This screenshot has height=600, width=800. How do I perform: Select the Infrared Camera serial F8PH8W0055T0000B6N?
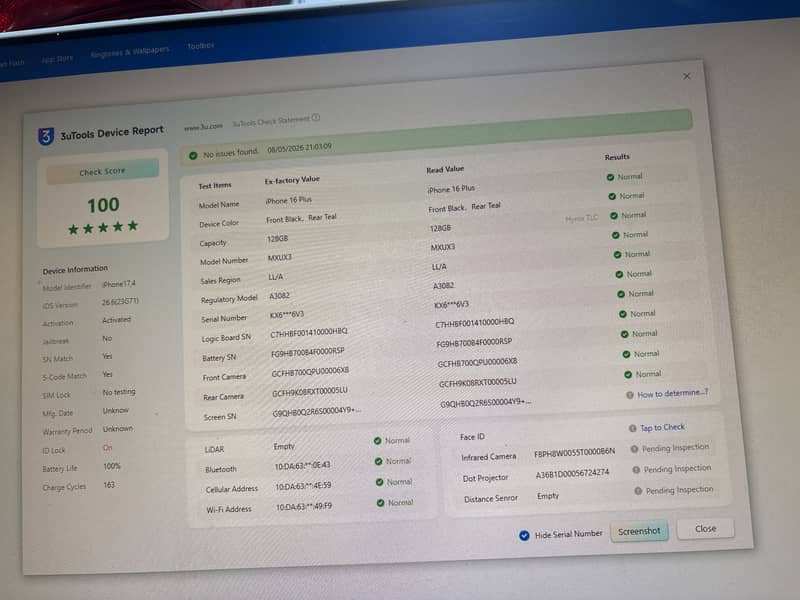click(574, 452)
